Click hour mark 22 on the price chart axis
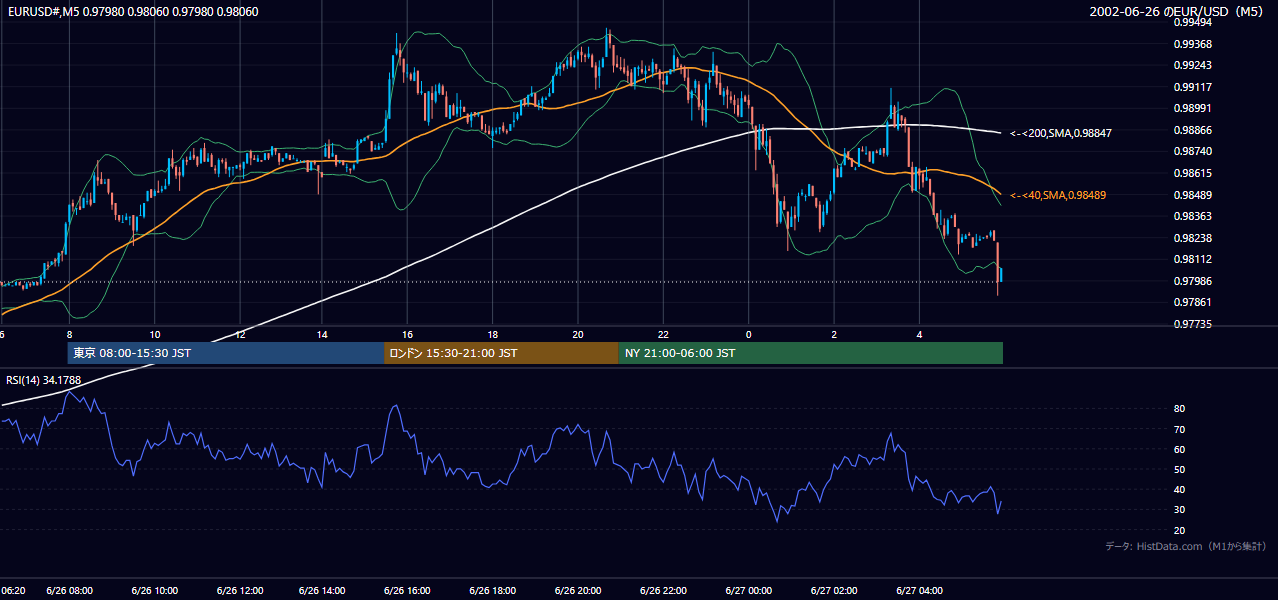This screenshot has height=600, width=1278. click(663, 335)
